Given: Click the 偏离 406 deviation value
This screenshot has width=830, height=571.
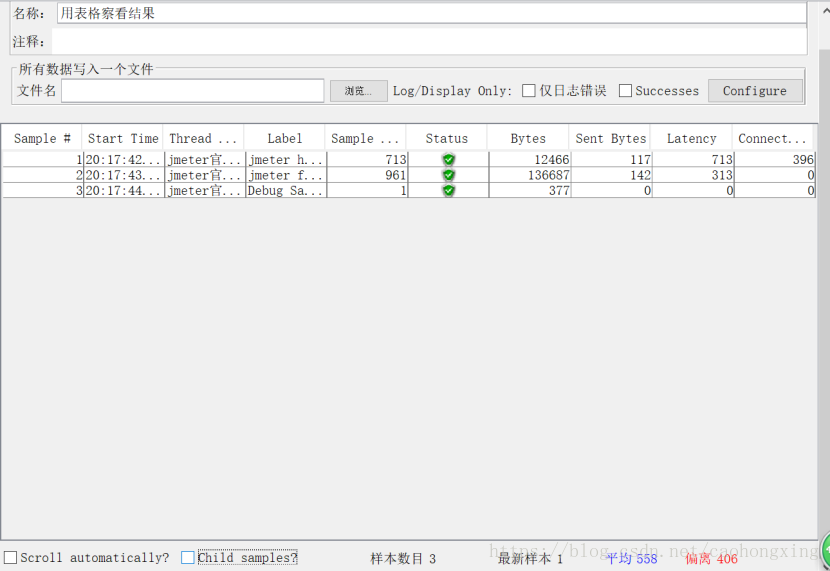Looking at the screenshot, I should point(711,558).
